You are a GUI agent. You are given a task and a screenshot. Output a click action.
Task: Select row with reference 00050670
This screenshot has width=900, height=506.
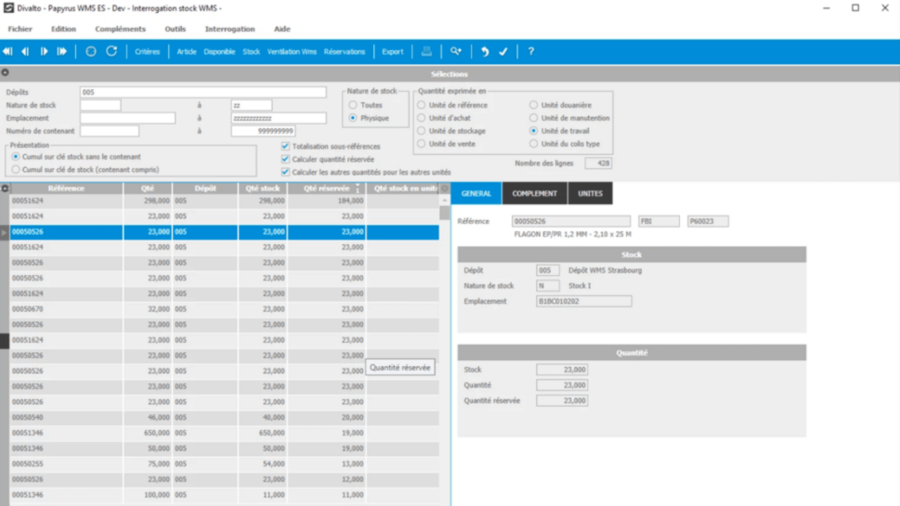tap(224, 309)
